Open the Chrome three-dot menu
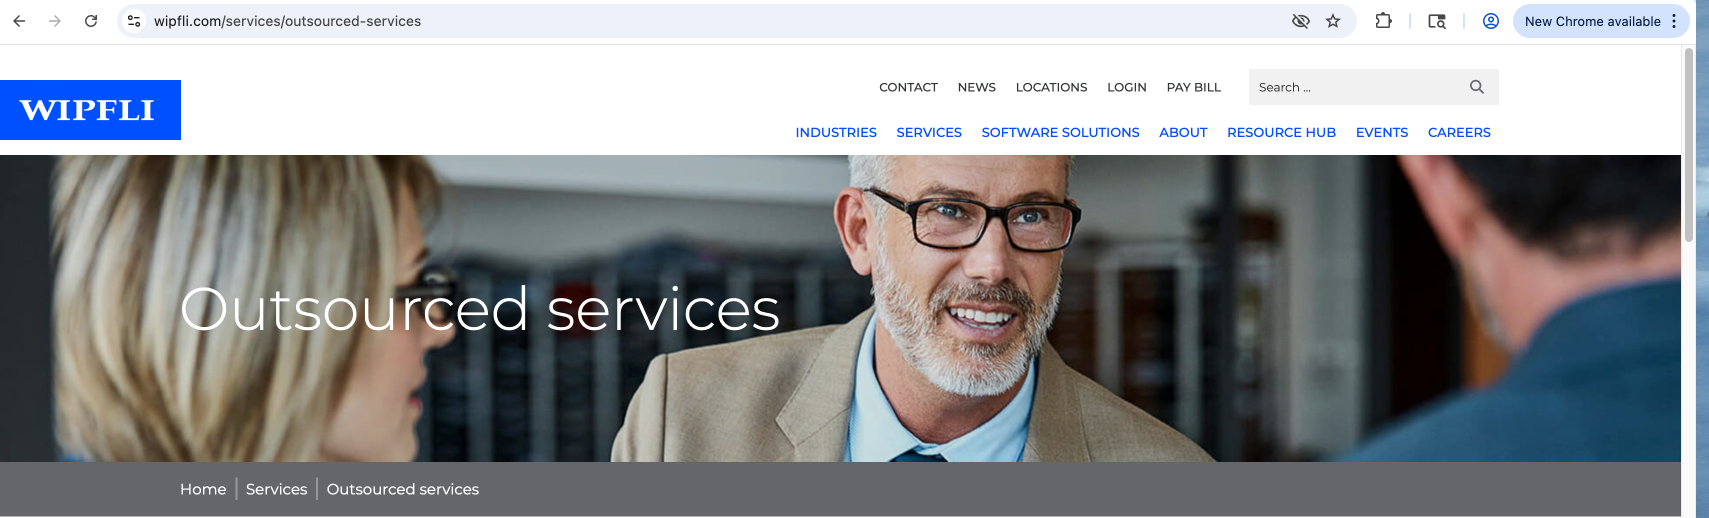The image size is (1709, 518). point(1674,21)
